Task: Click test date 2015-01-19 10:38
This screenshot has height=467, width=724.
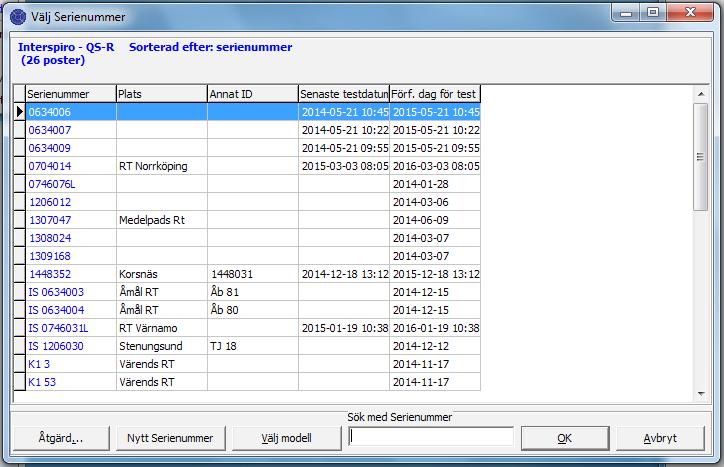Action: pyautogui.click(x=345, y=328)
